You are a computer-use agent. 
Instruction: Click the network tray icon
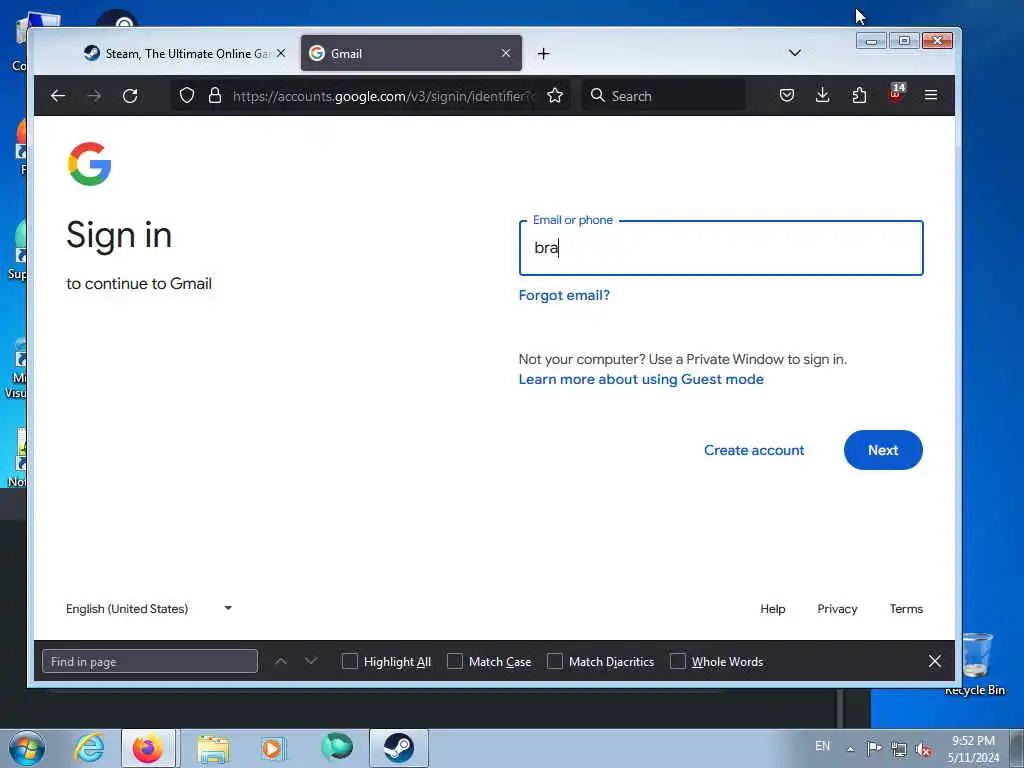point(899,750)
